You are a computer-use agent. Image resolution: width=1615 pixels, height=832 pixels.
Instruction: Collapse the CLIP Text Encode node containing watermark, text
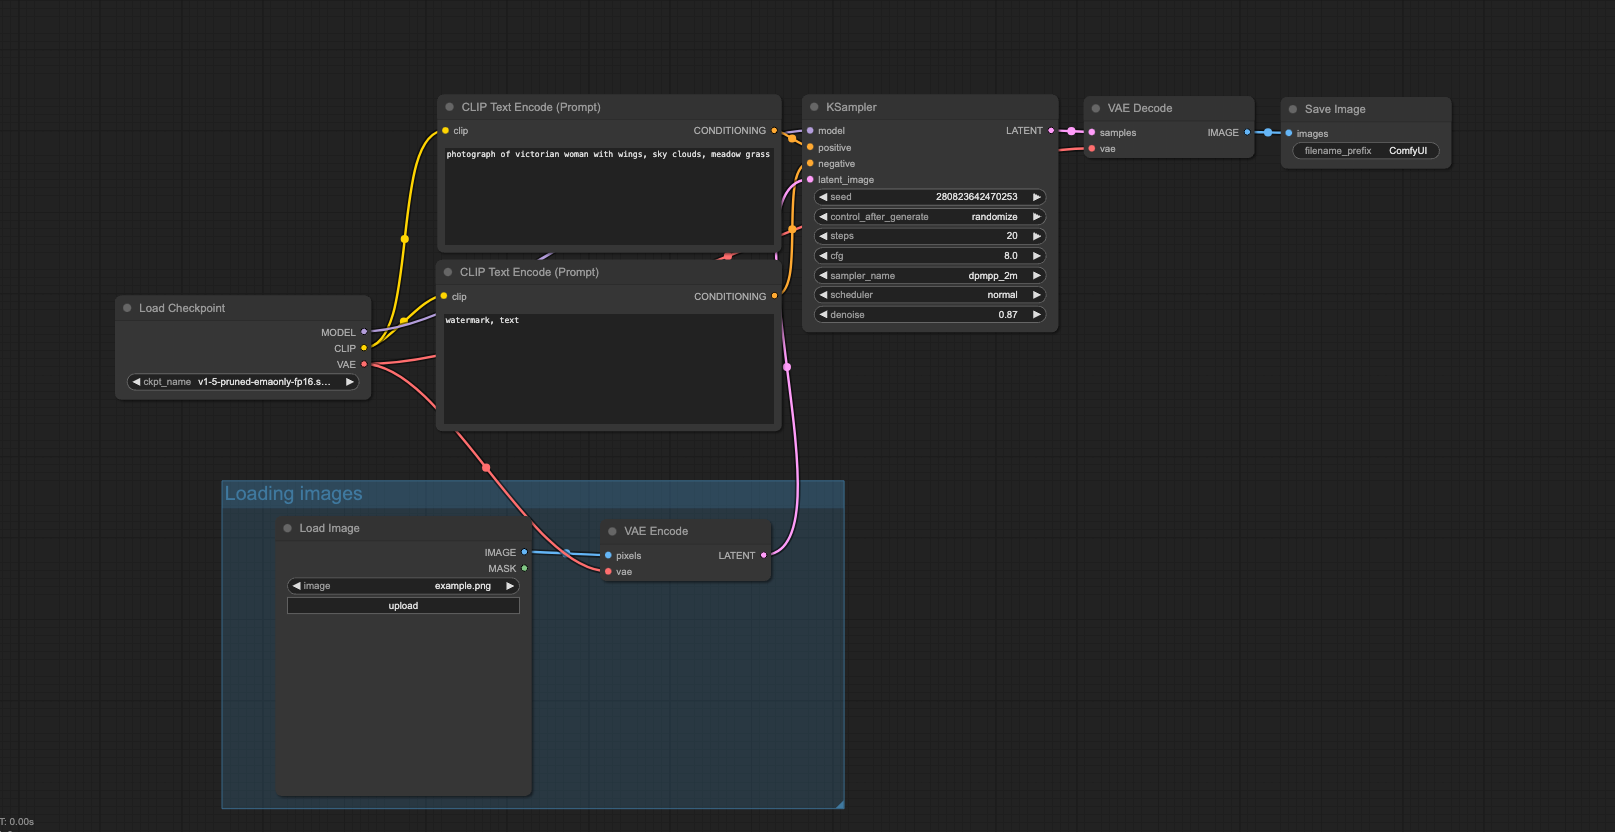[x=448, y=272]
